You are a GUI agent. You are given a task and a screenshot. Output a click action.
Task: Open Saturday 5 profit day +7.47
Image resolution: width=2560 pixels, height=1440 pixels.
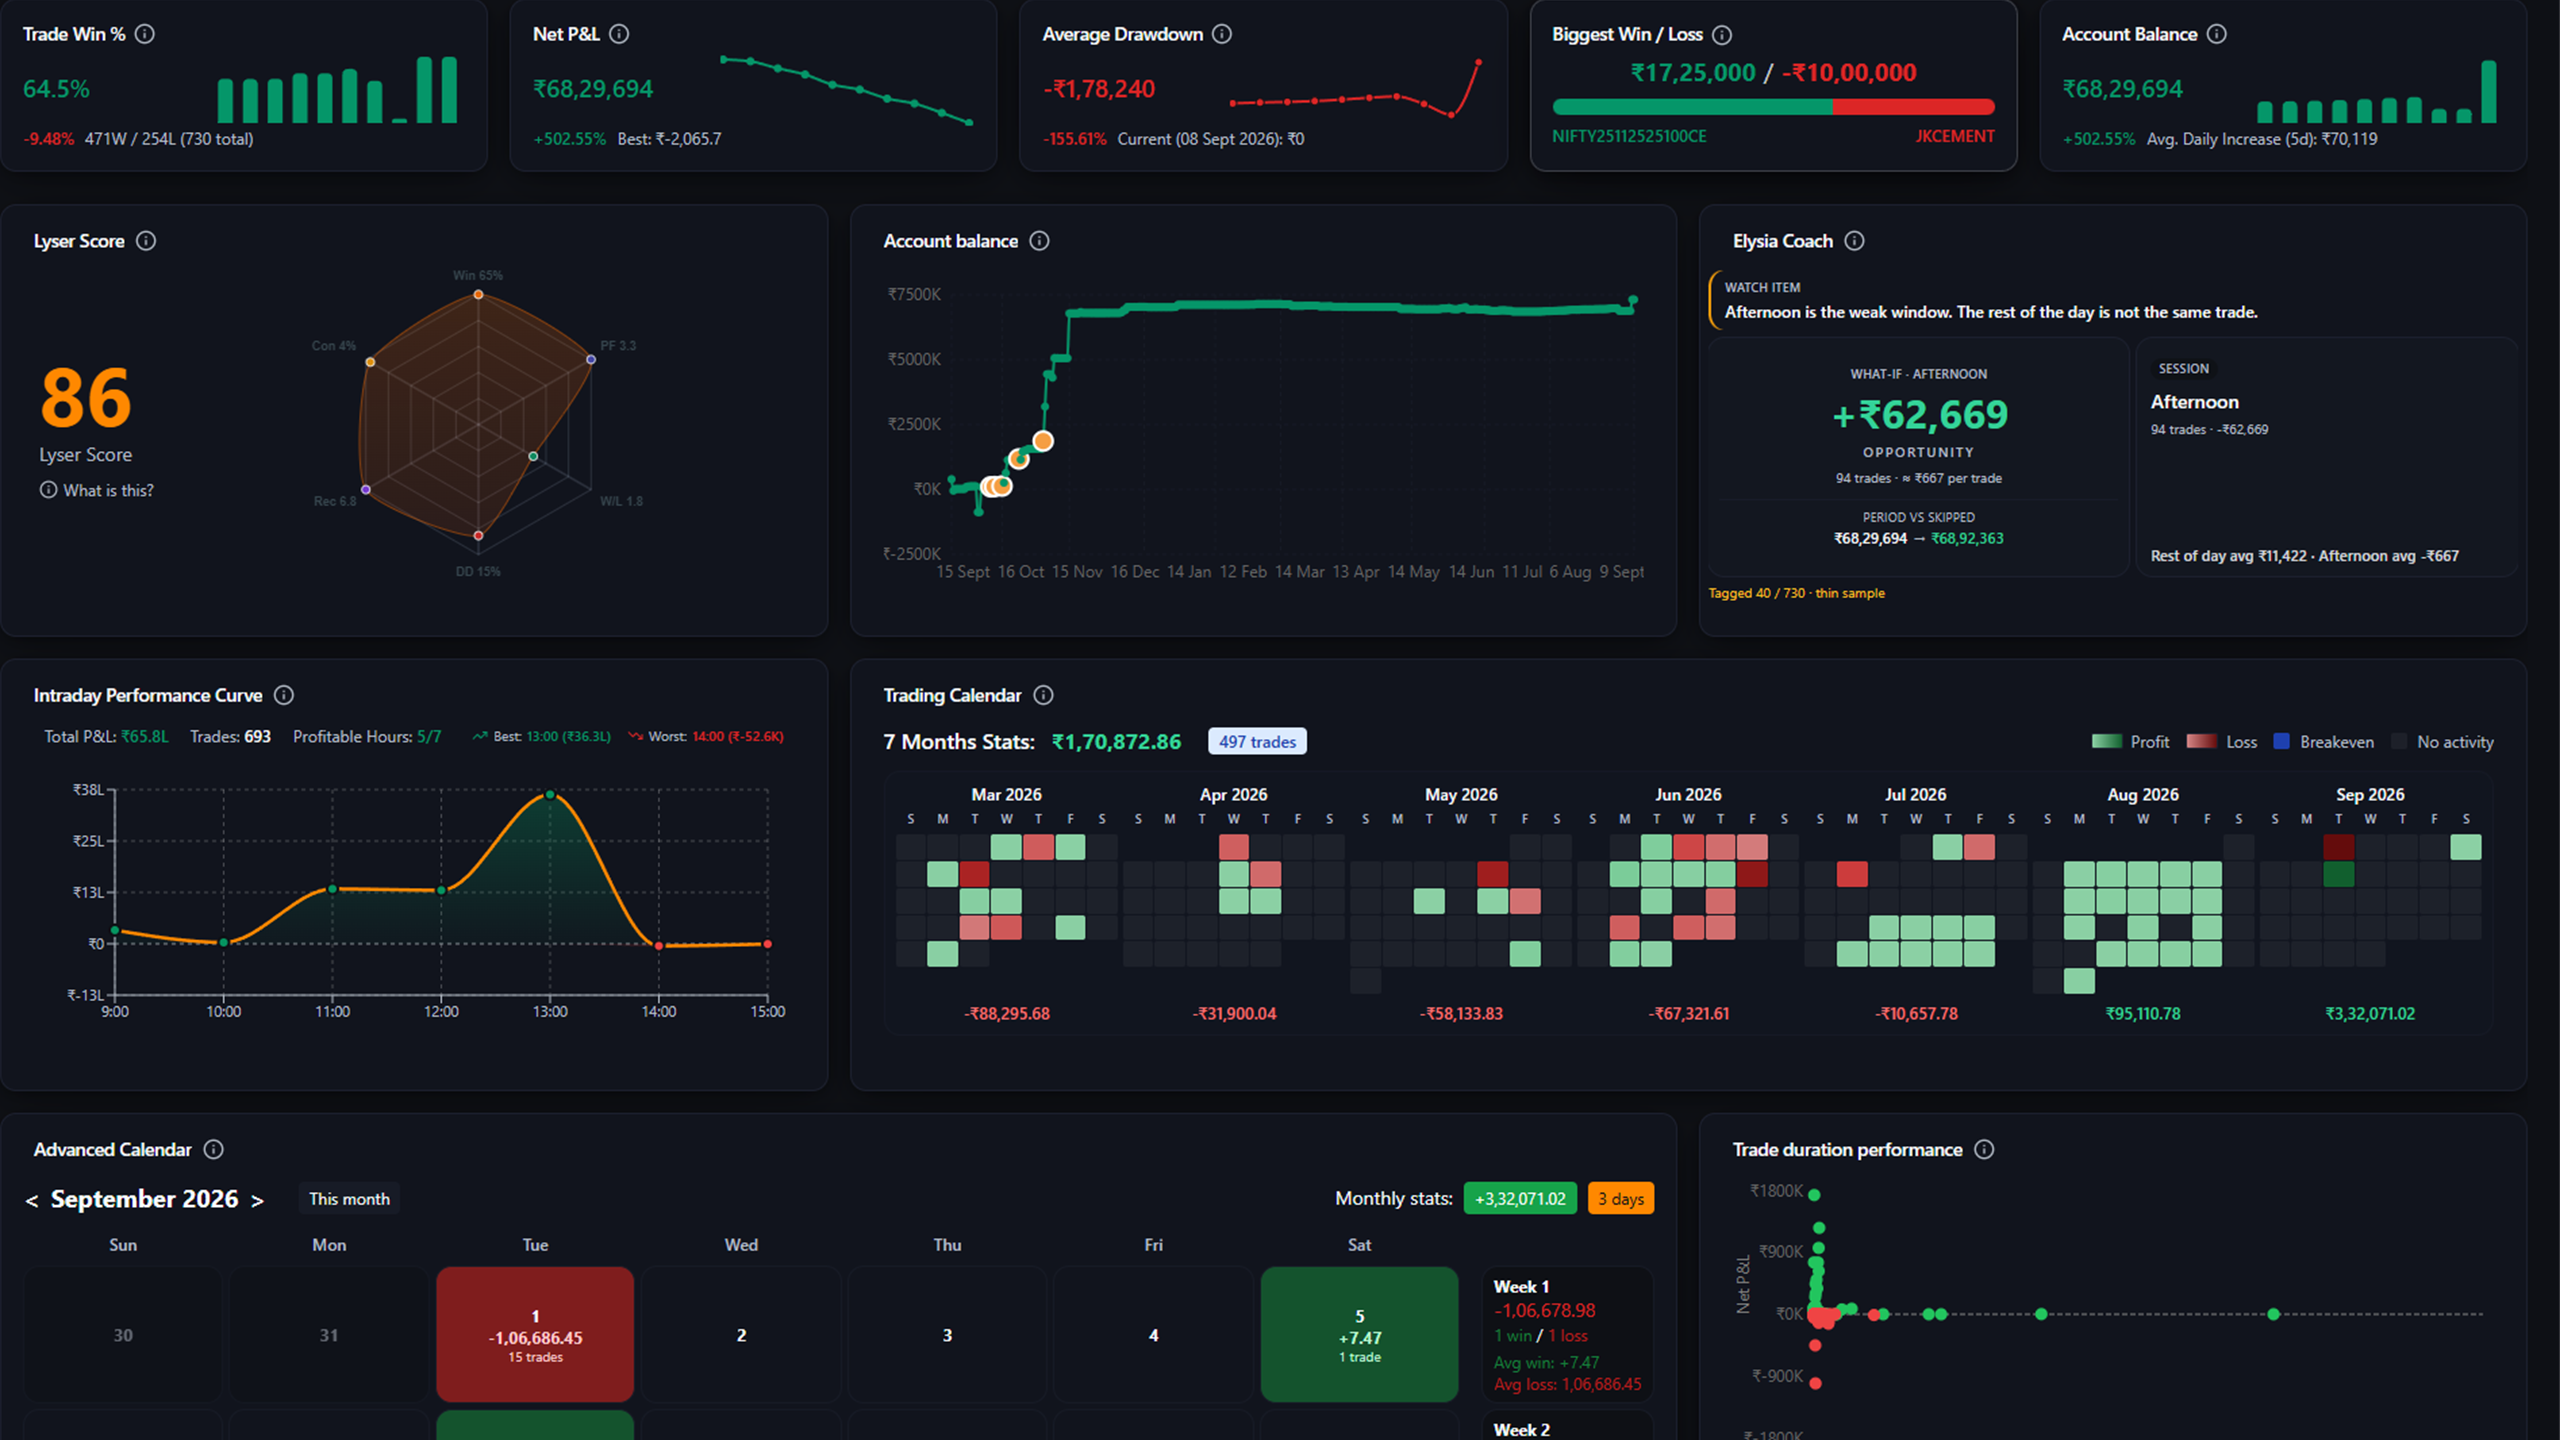1359,1335
